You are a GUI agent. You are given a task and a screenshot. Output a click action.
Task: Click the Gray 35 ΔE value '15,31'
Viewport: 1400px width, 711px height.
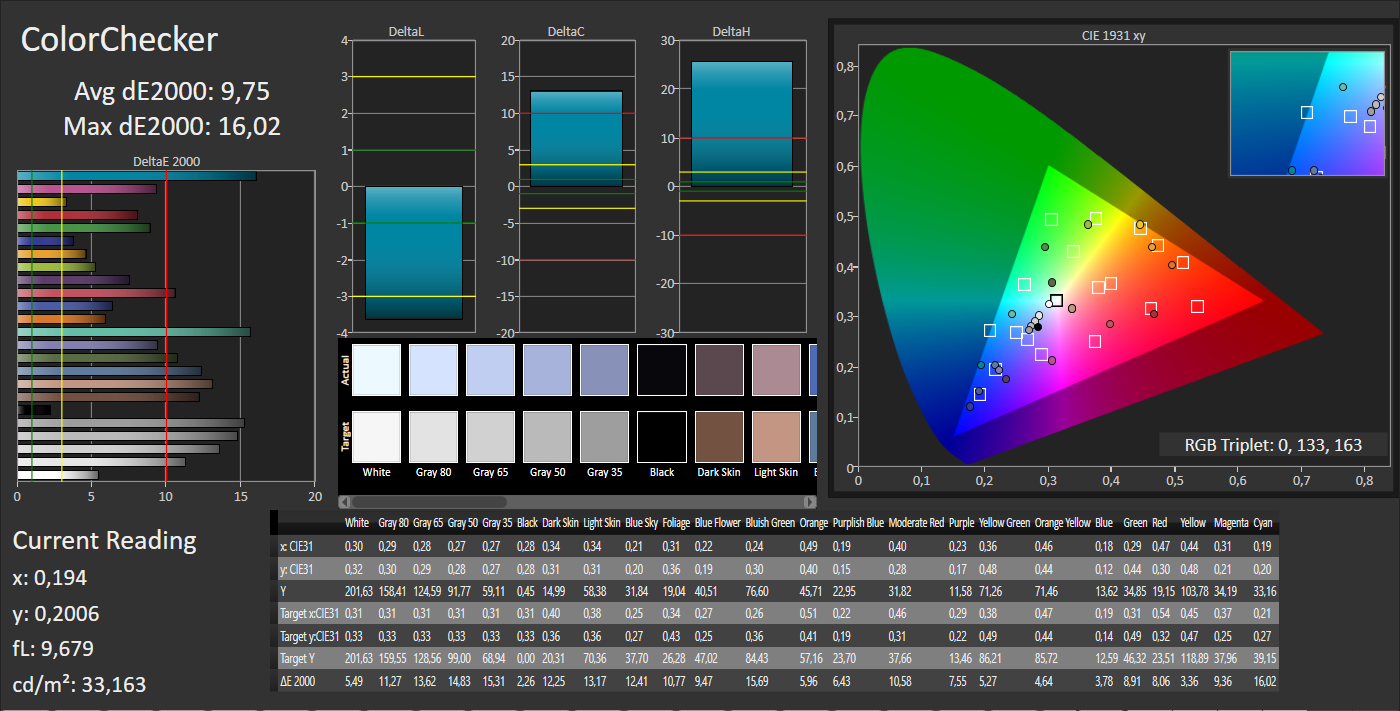[494, 682]
